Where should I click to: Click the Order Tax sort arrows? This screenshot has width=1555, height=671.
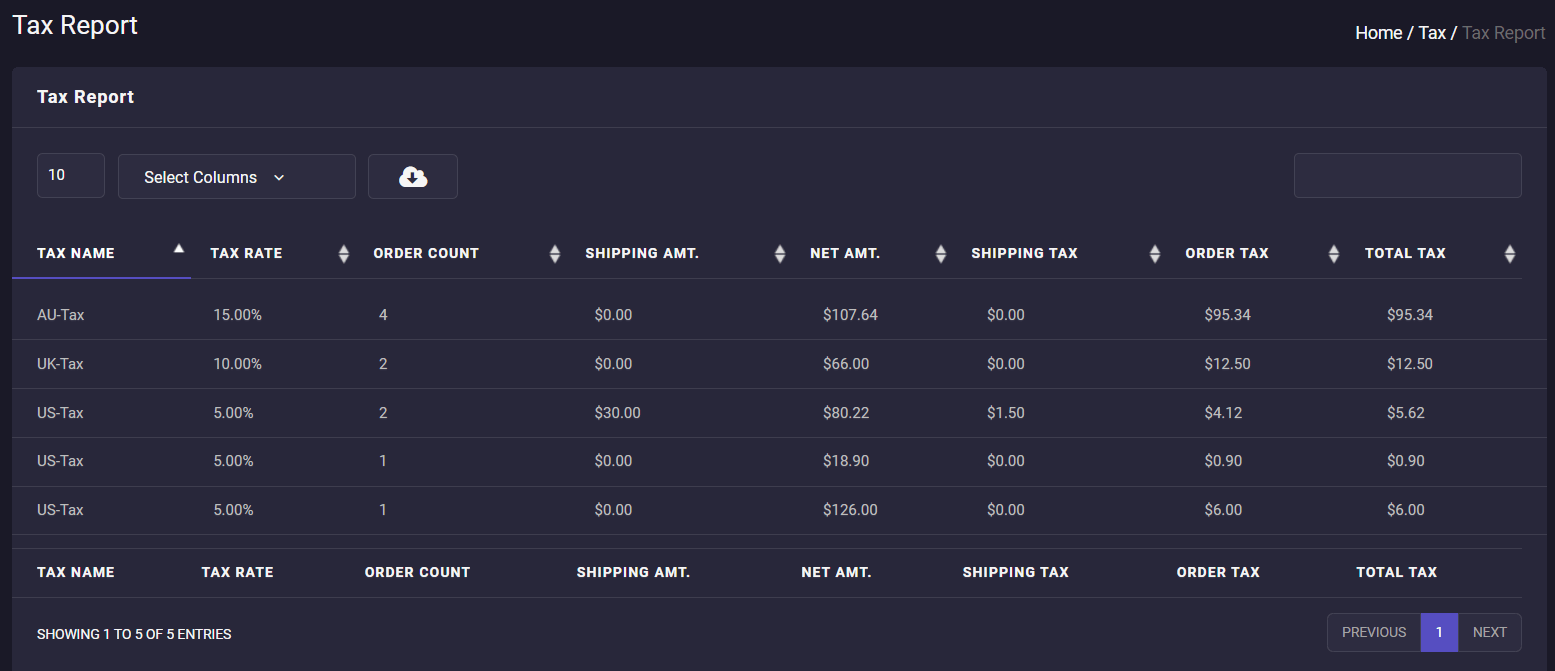click(1333, 254)
